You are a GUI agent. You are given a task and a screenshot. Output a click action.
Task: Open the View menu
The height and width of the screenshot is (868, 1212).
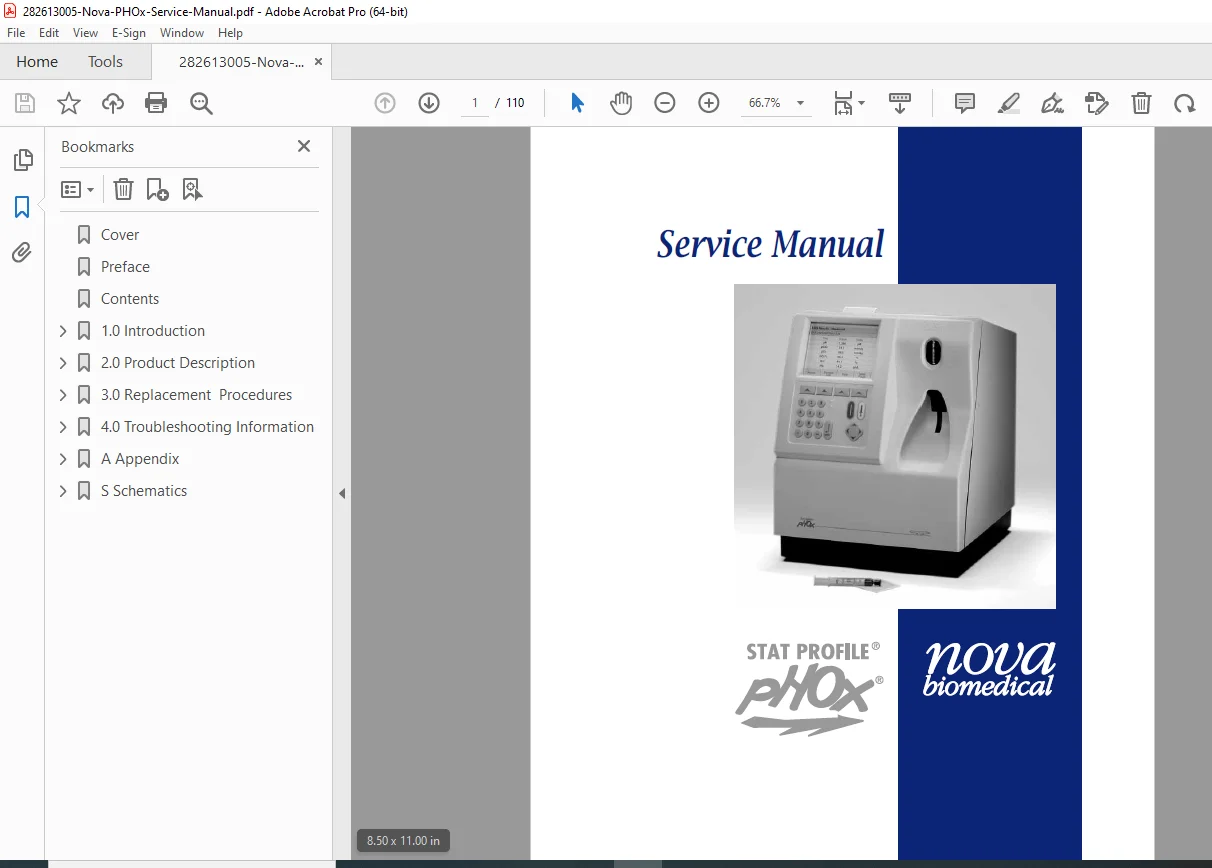(x=85, y=33)
